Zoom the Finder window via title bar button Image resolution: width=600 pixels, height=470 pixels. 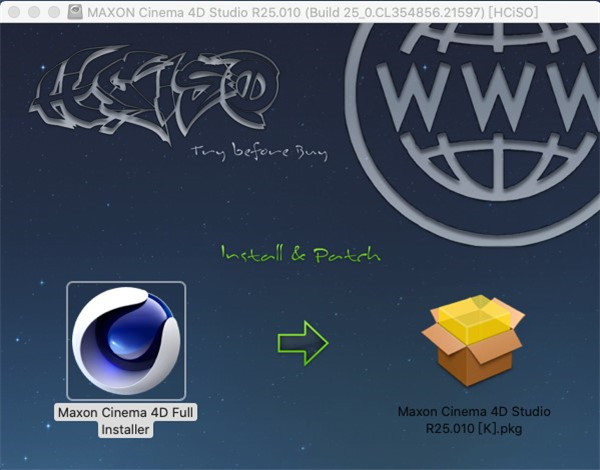pyautogui.click(x=54, y=12)
